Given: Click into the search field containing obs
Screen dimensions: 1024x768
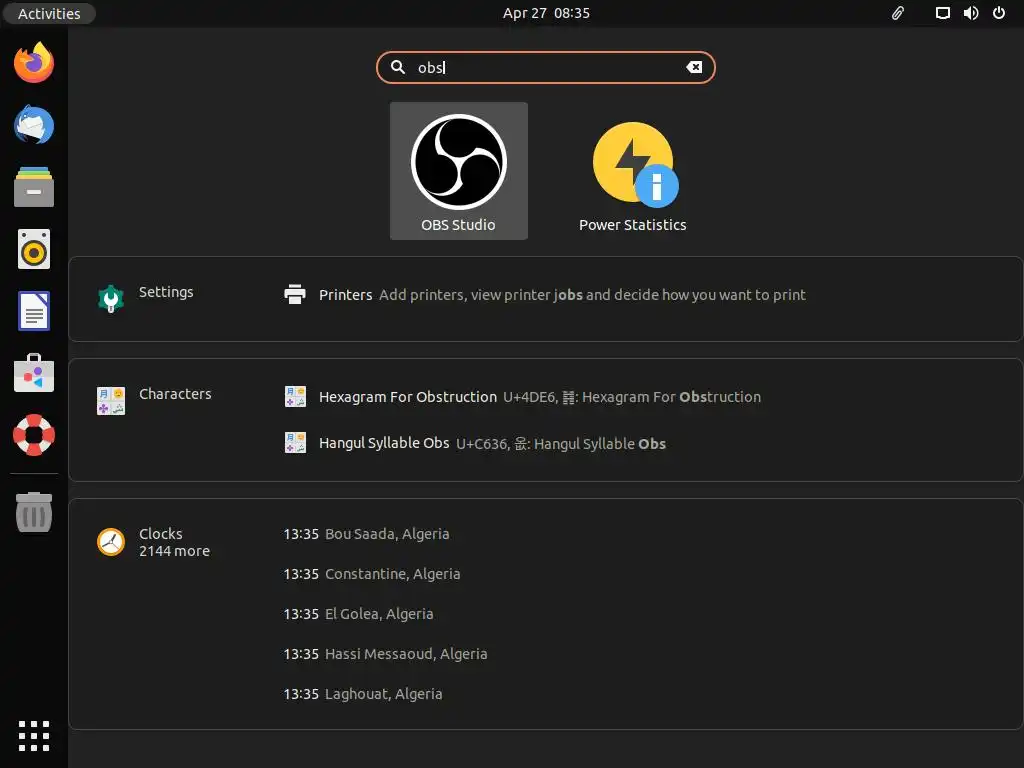Looking at the screenshot, I should click(545, 67).
